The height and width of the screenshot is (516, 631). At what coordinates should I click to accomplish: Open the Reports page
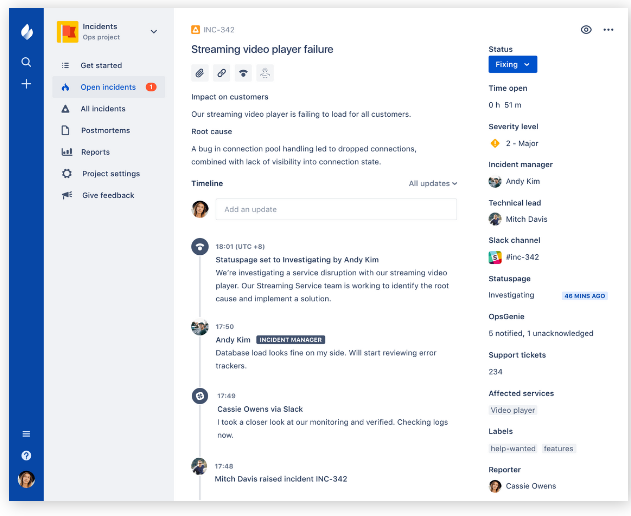tap(108, 152)
